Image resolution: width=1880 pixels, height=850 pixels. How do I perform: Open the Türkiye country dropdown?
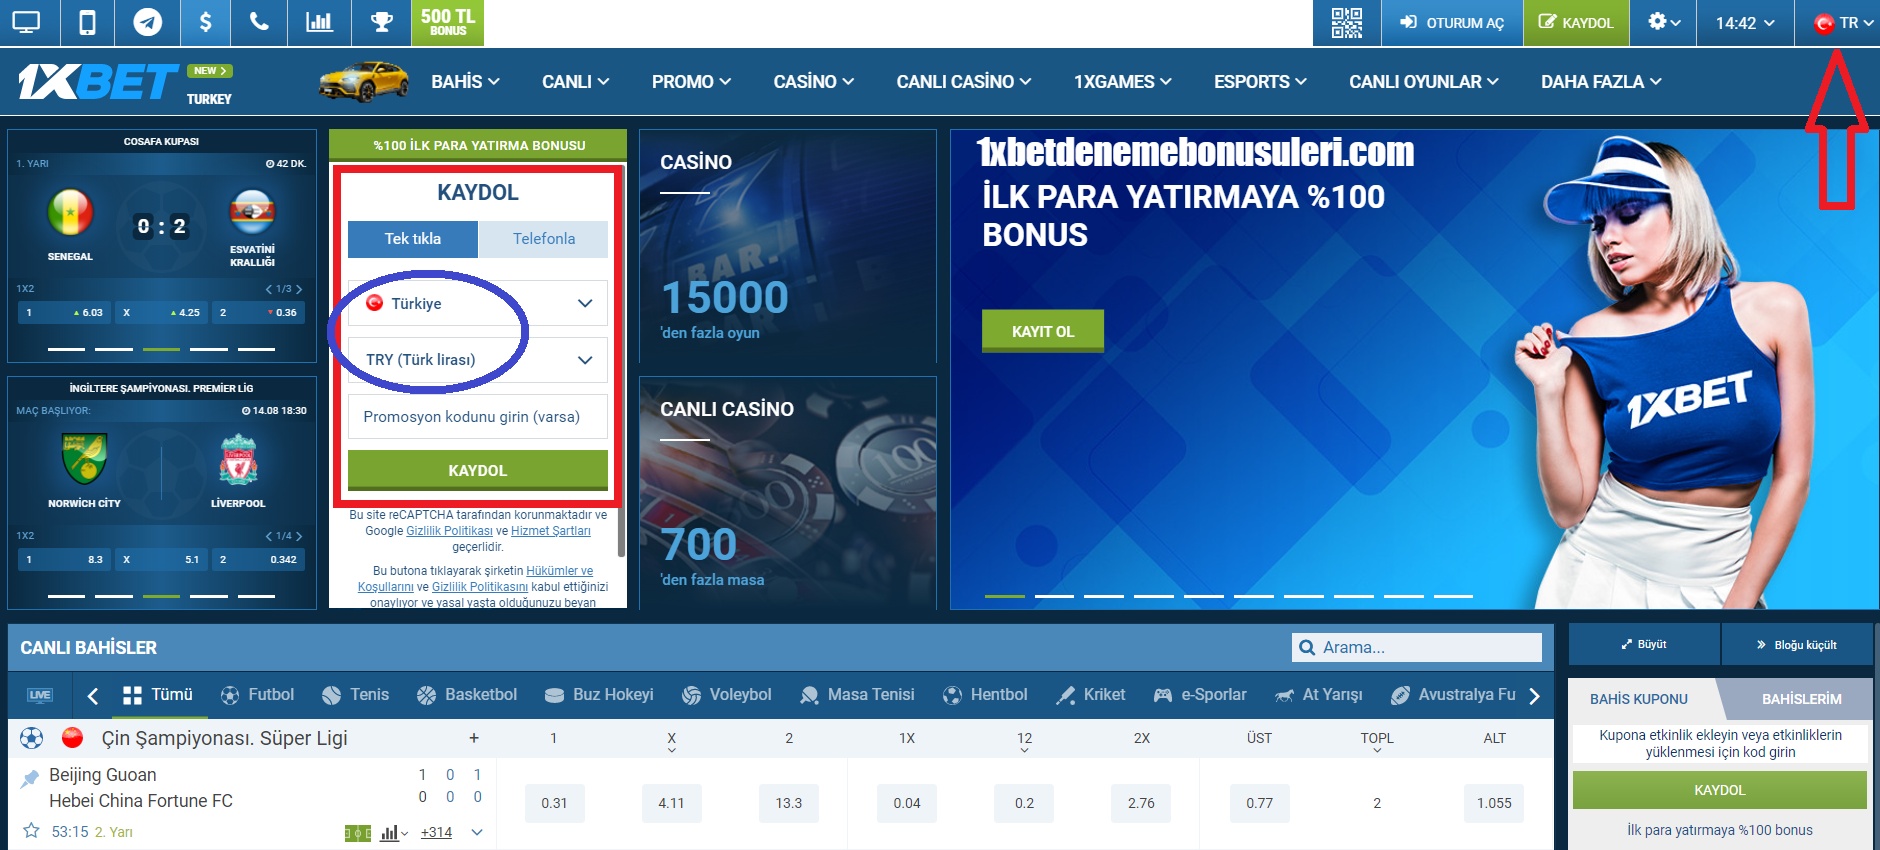[x=478, y=303]
